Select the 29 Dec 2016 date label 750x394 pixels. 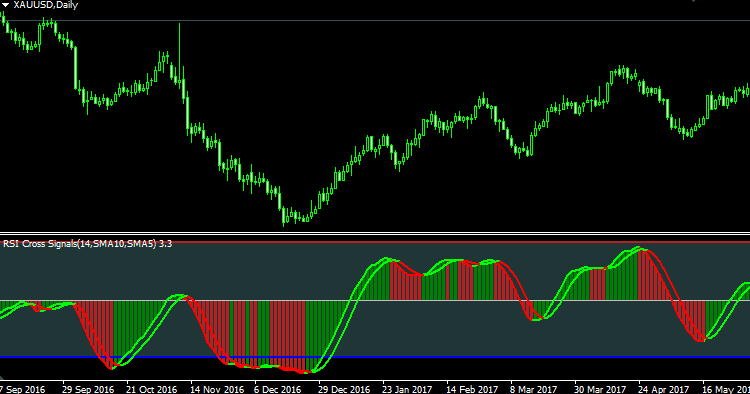[344, 389]
